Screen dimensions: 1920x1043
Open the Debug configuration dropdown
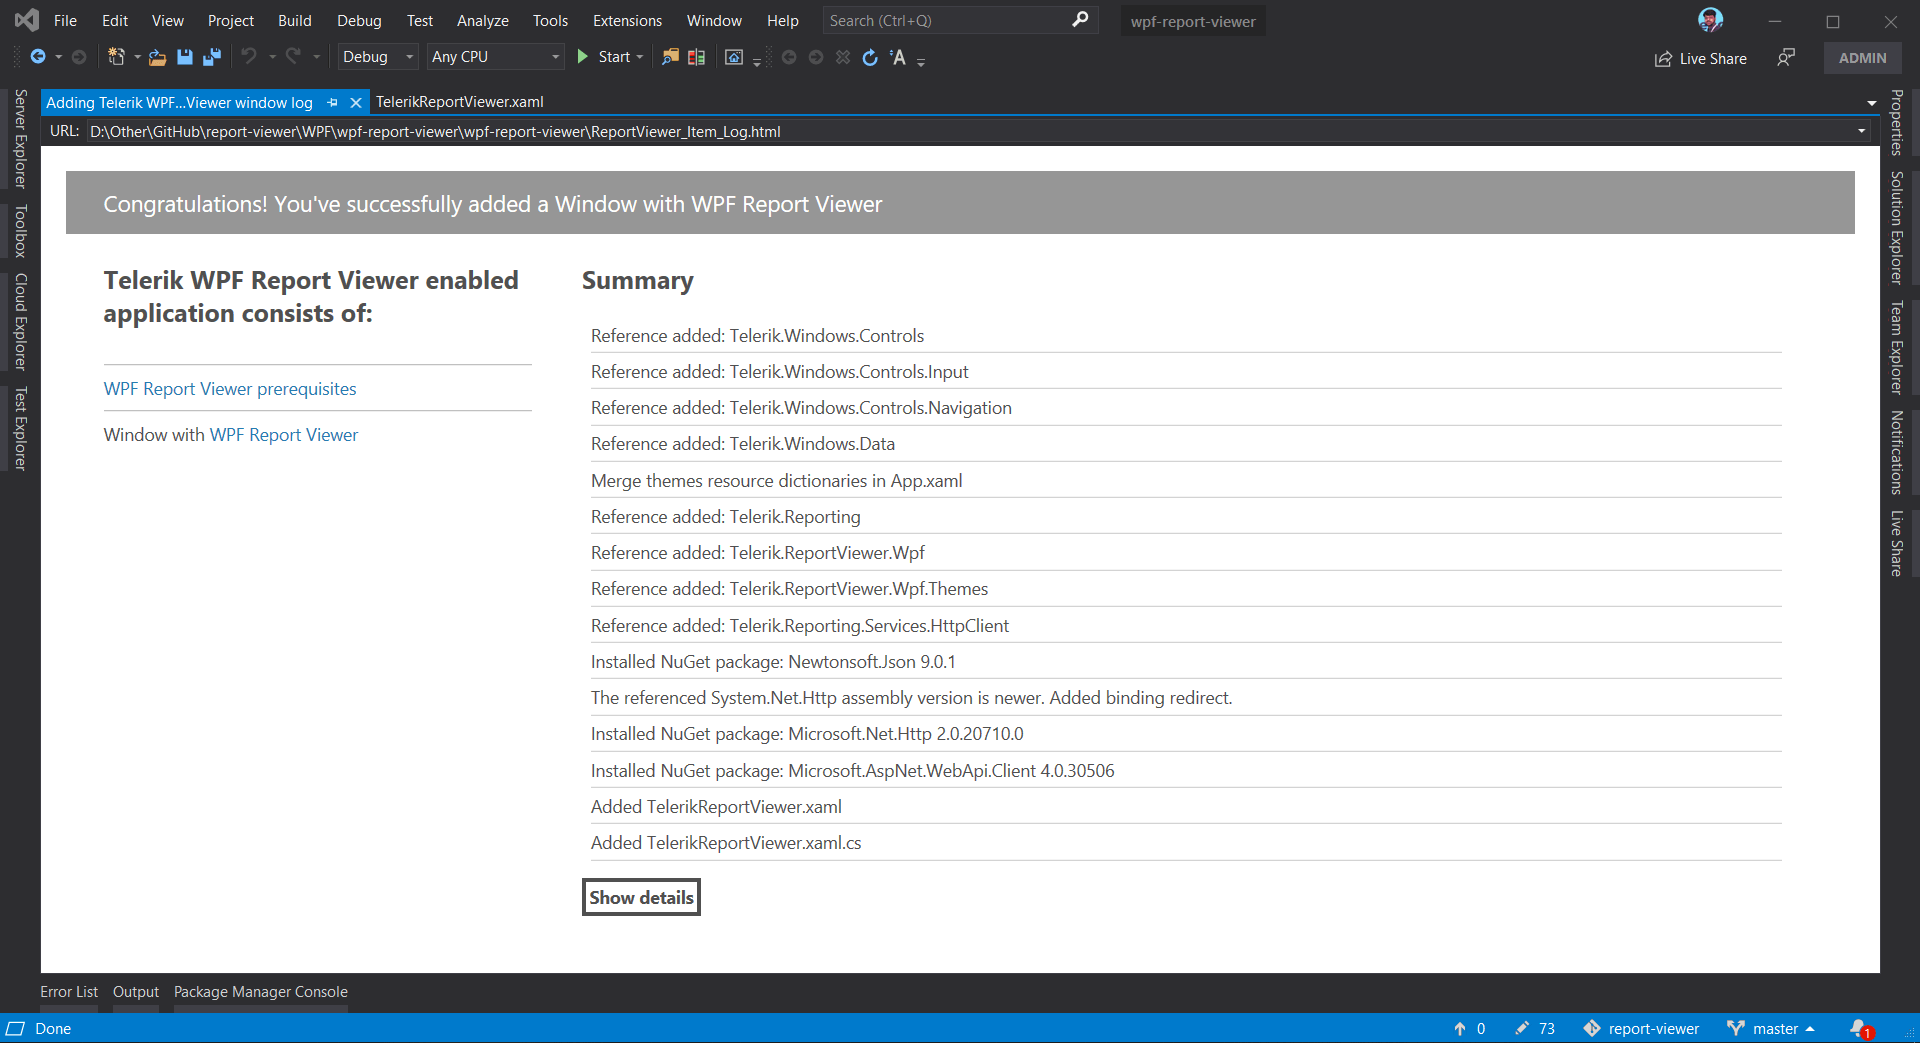click(378, 57)
